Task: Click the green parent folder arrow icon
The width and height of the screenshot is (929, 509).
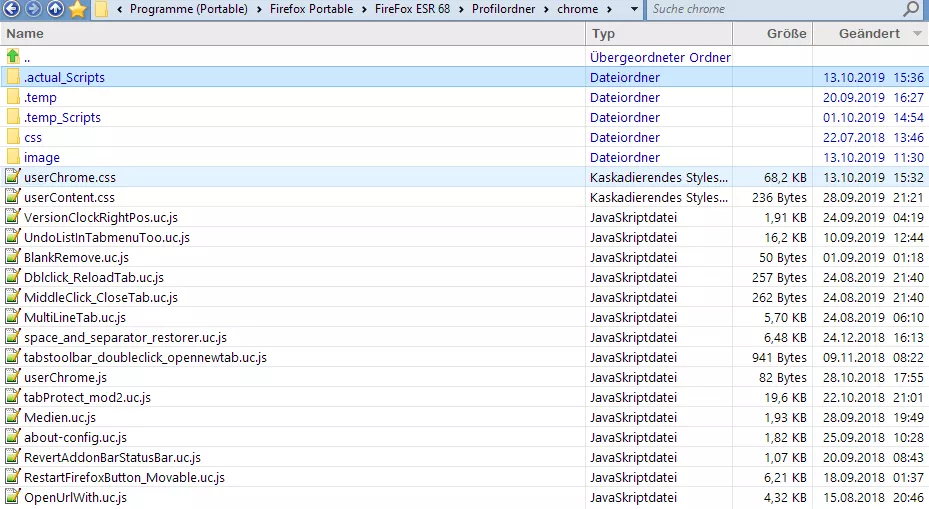Action: (x=12, y=57)
